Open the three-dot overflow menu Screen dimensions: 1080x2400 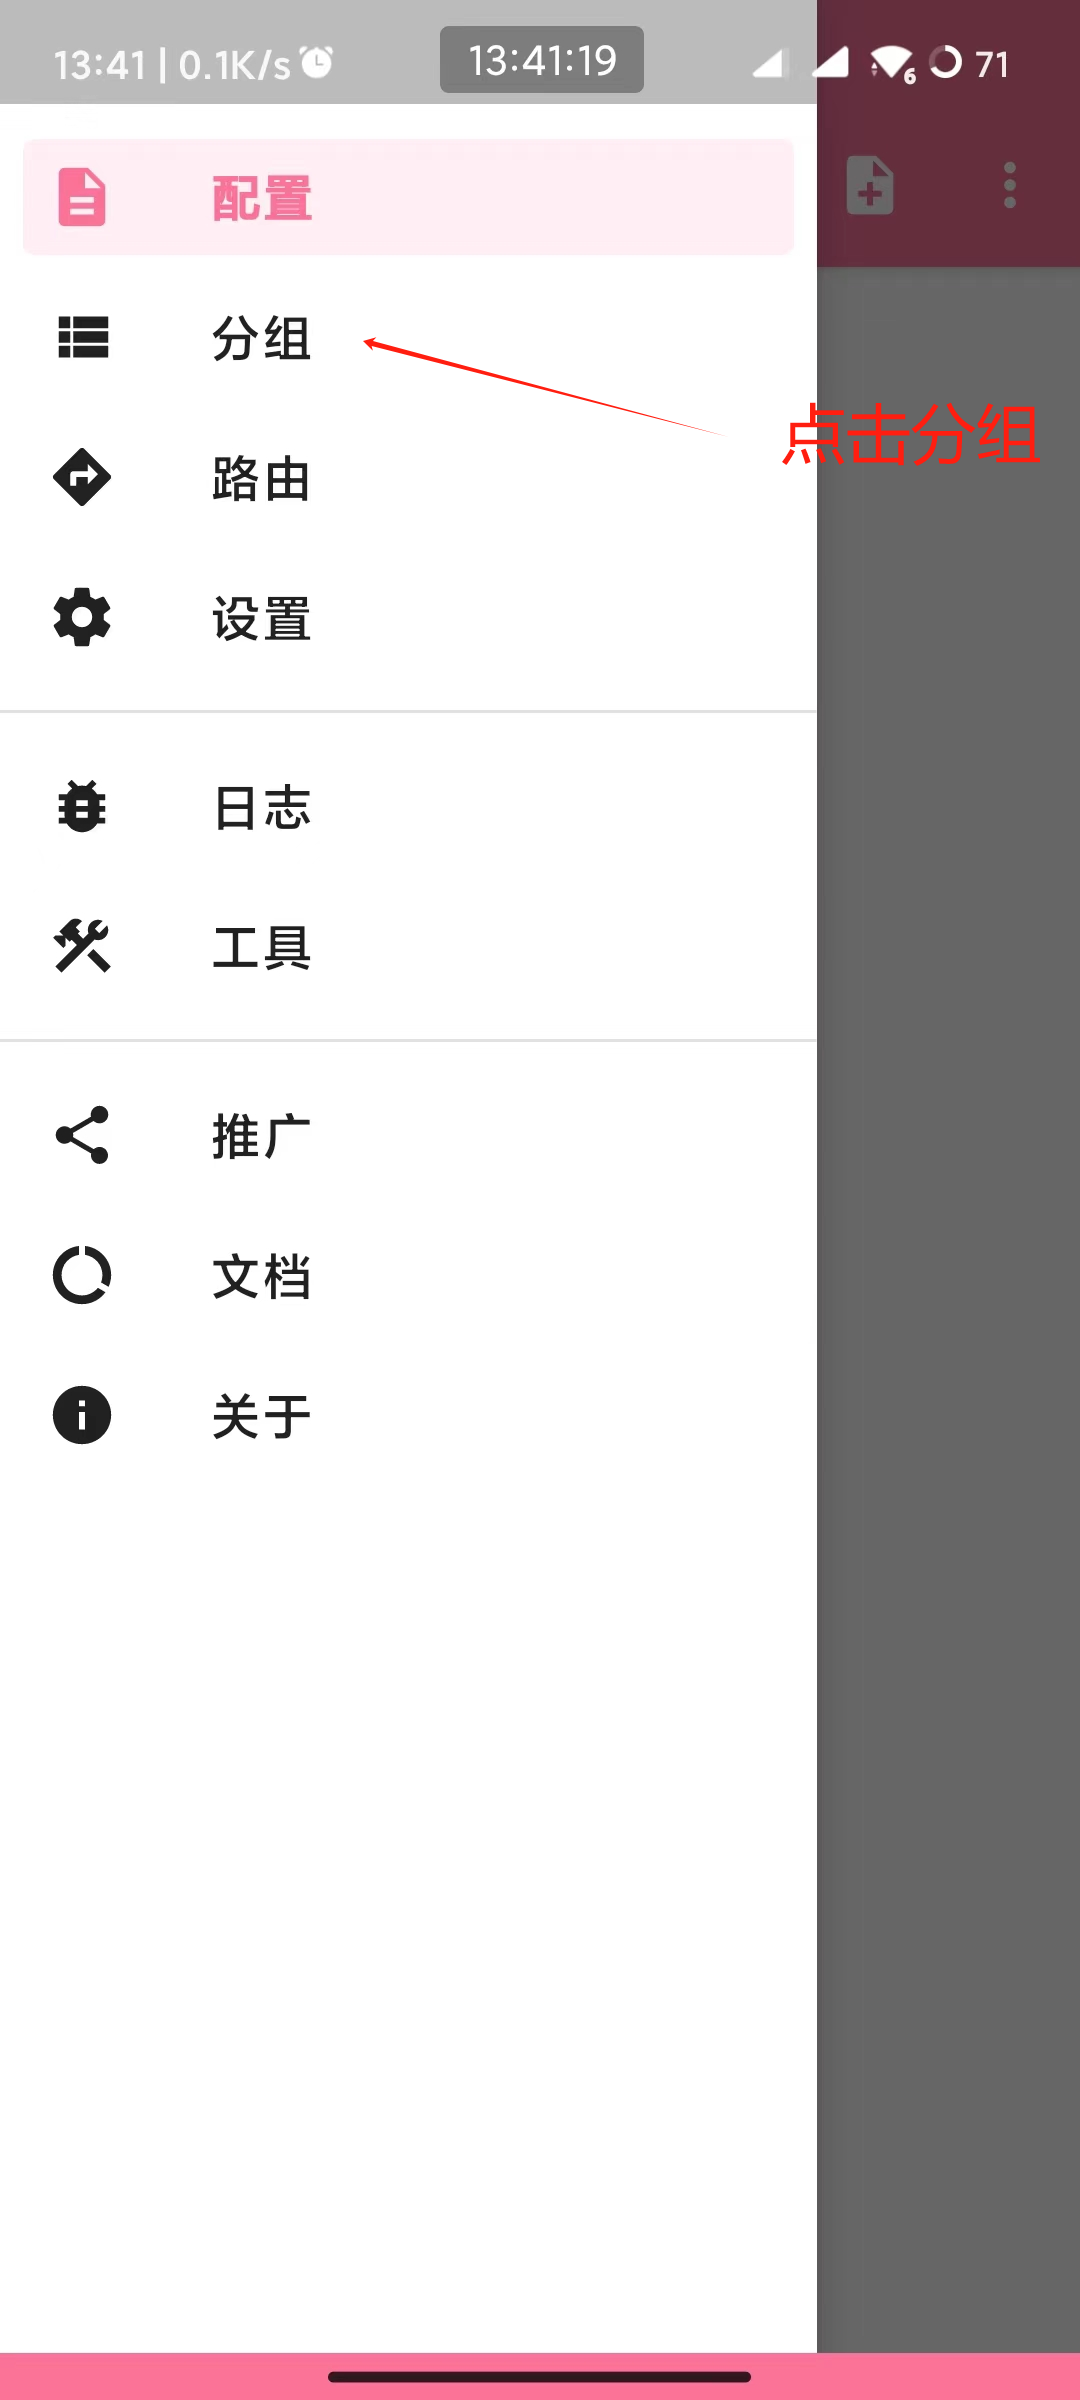click(x=1010, y=185)
